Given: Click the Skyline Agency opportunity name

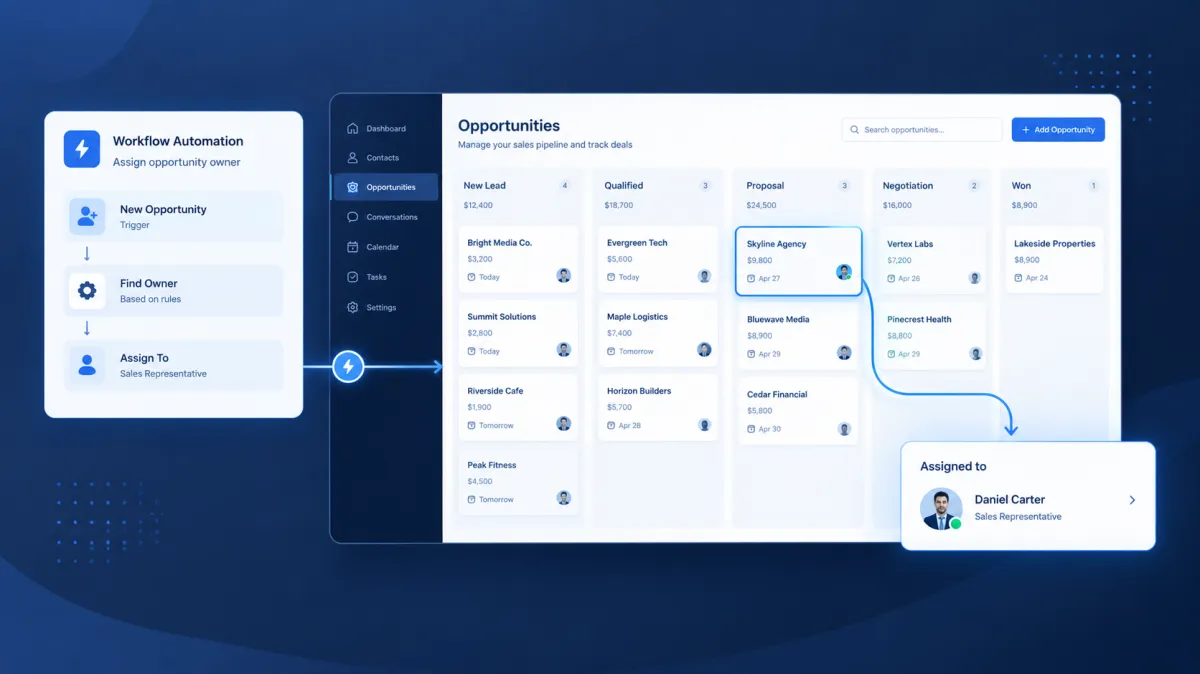Looking at the screenshot, I should 776,244.
